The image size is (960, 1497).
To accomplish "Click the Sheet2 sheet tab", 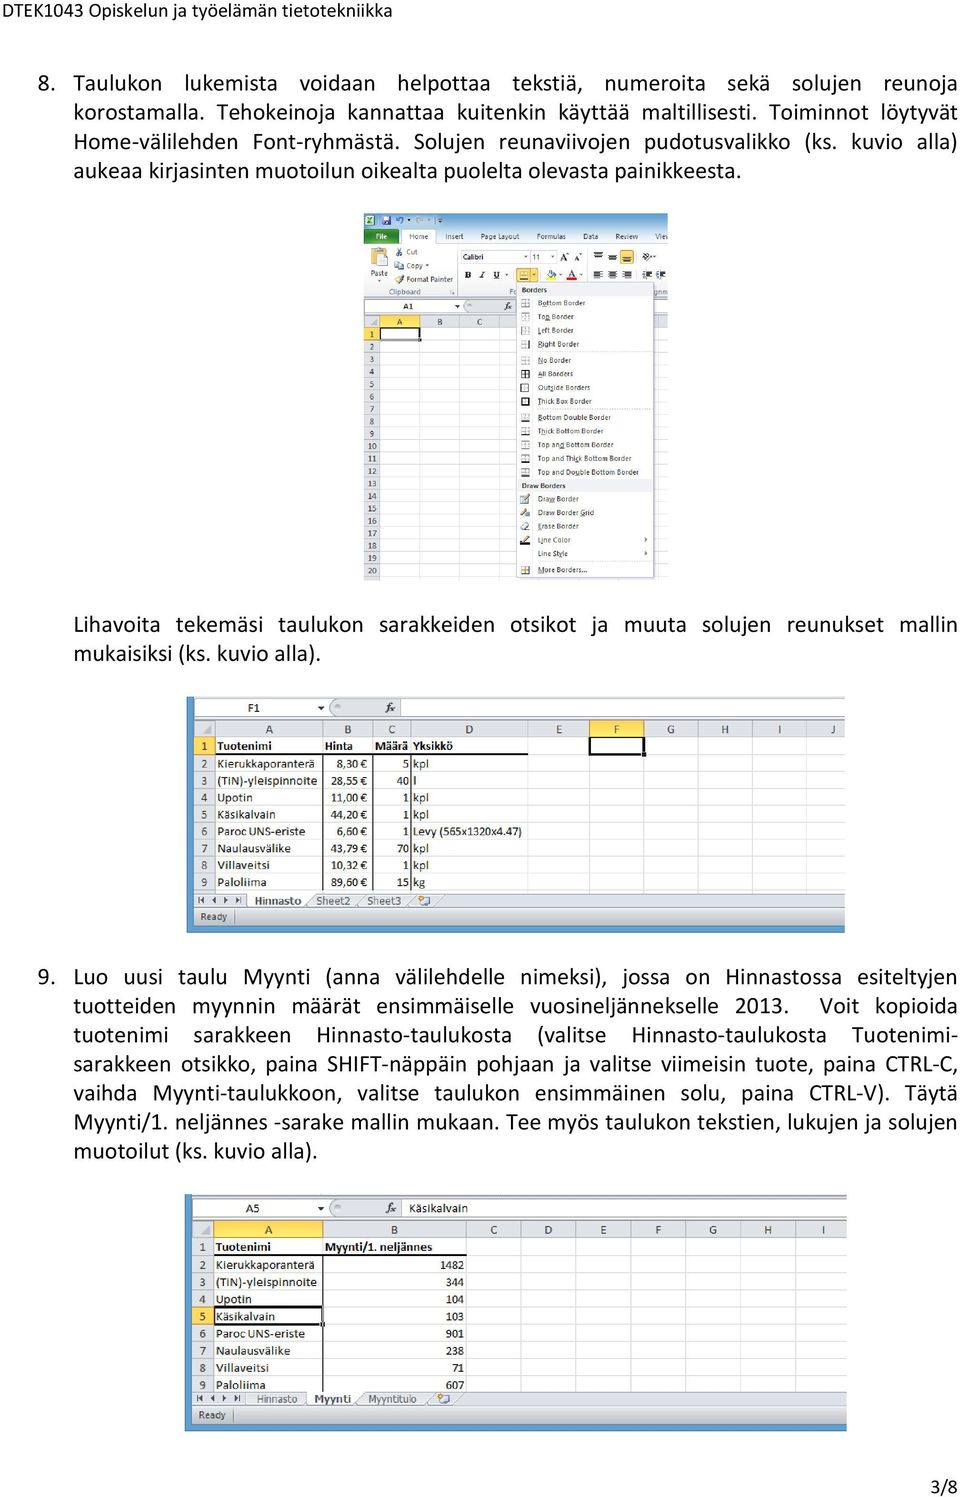I will pyautogui.click(x=333, y=901).
